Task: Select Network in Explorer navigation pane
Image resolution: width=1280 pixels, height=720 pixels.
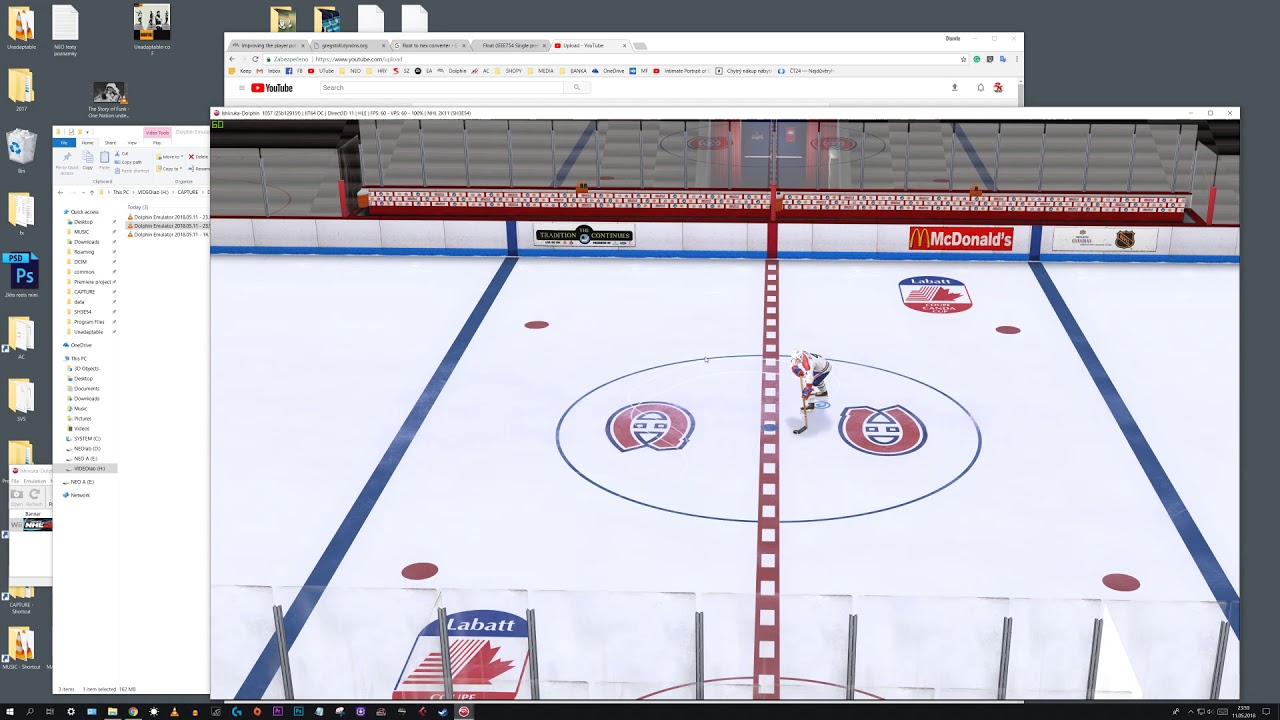Action: point(77,495)
